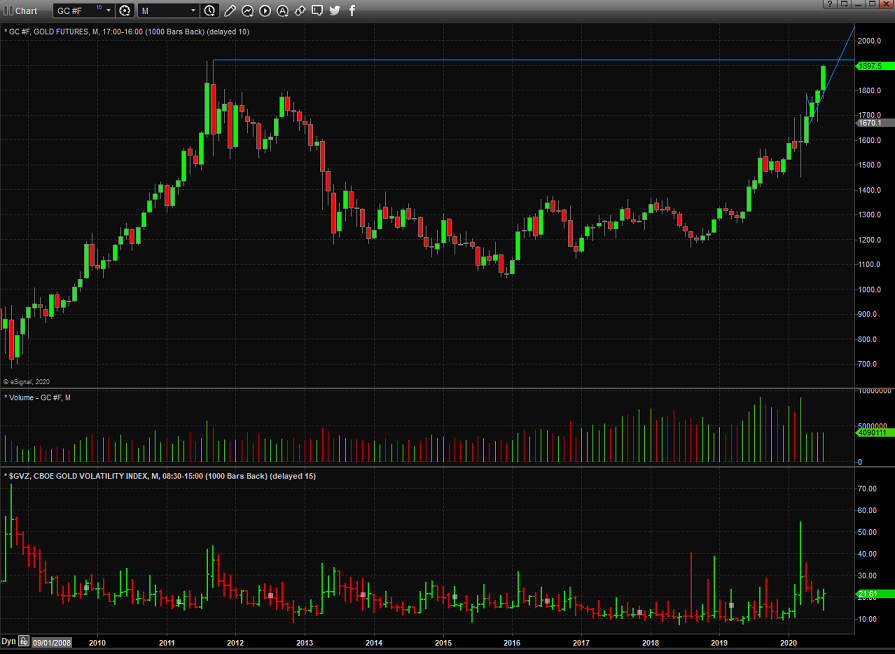Open the chart comment bubble icon

pyautogui.click(x=317, y=10)
